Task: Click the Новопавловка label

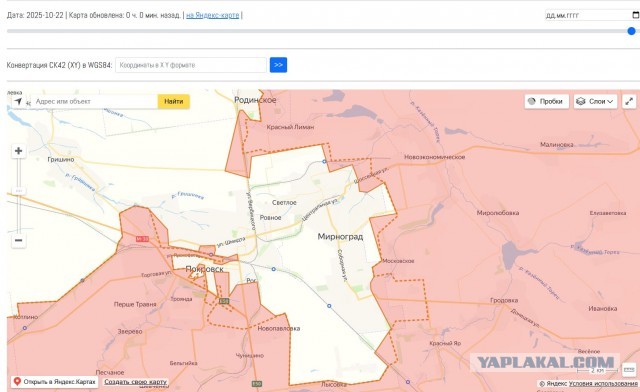Action: click(279, 328)
